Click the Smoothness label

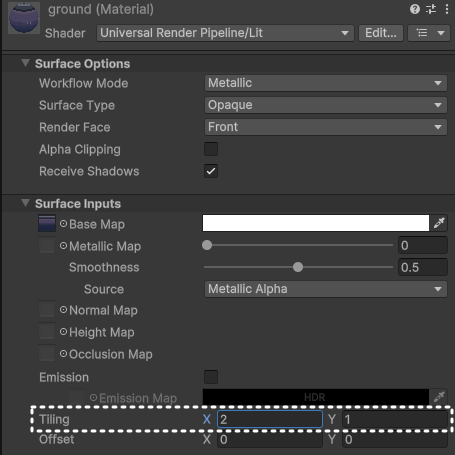[x=104, y=267]
